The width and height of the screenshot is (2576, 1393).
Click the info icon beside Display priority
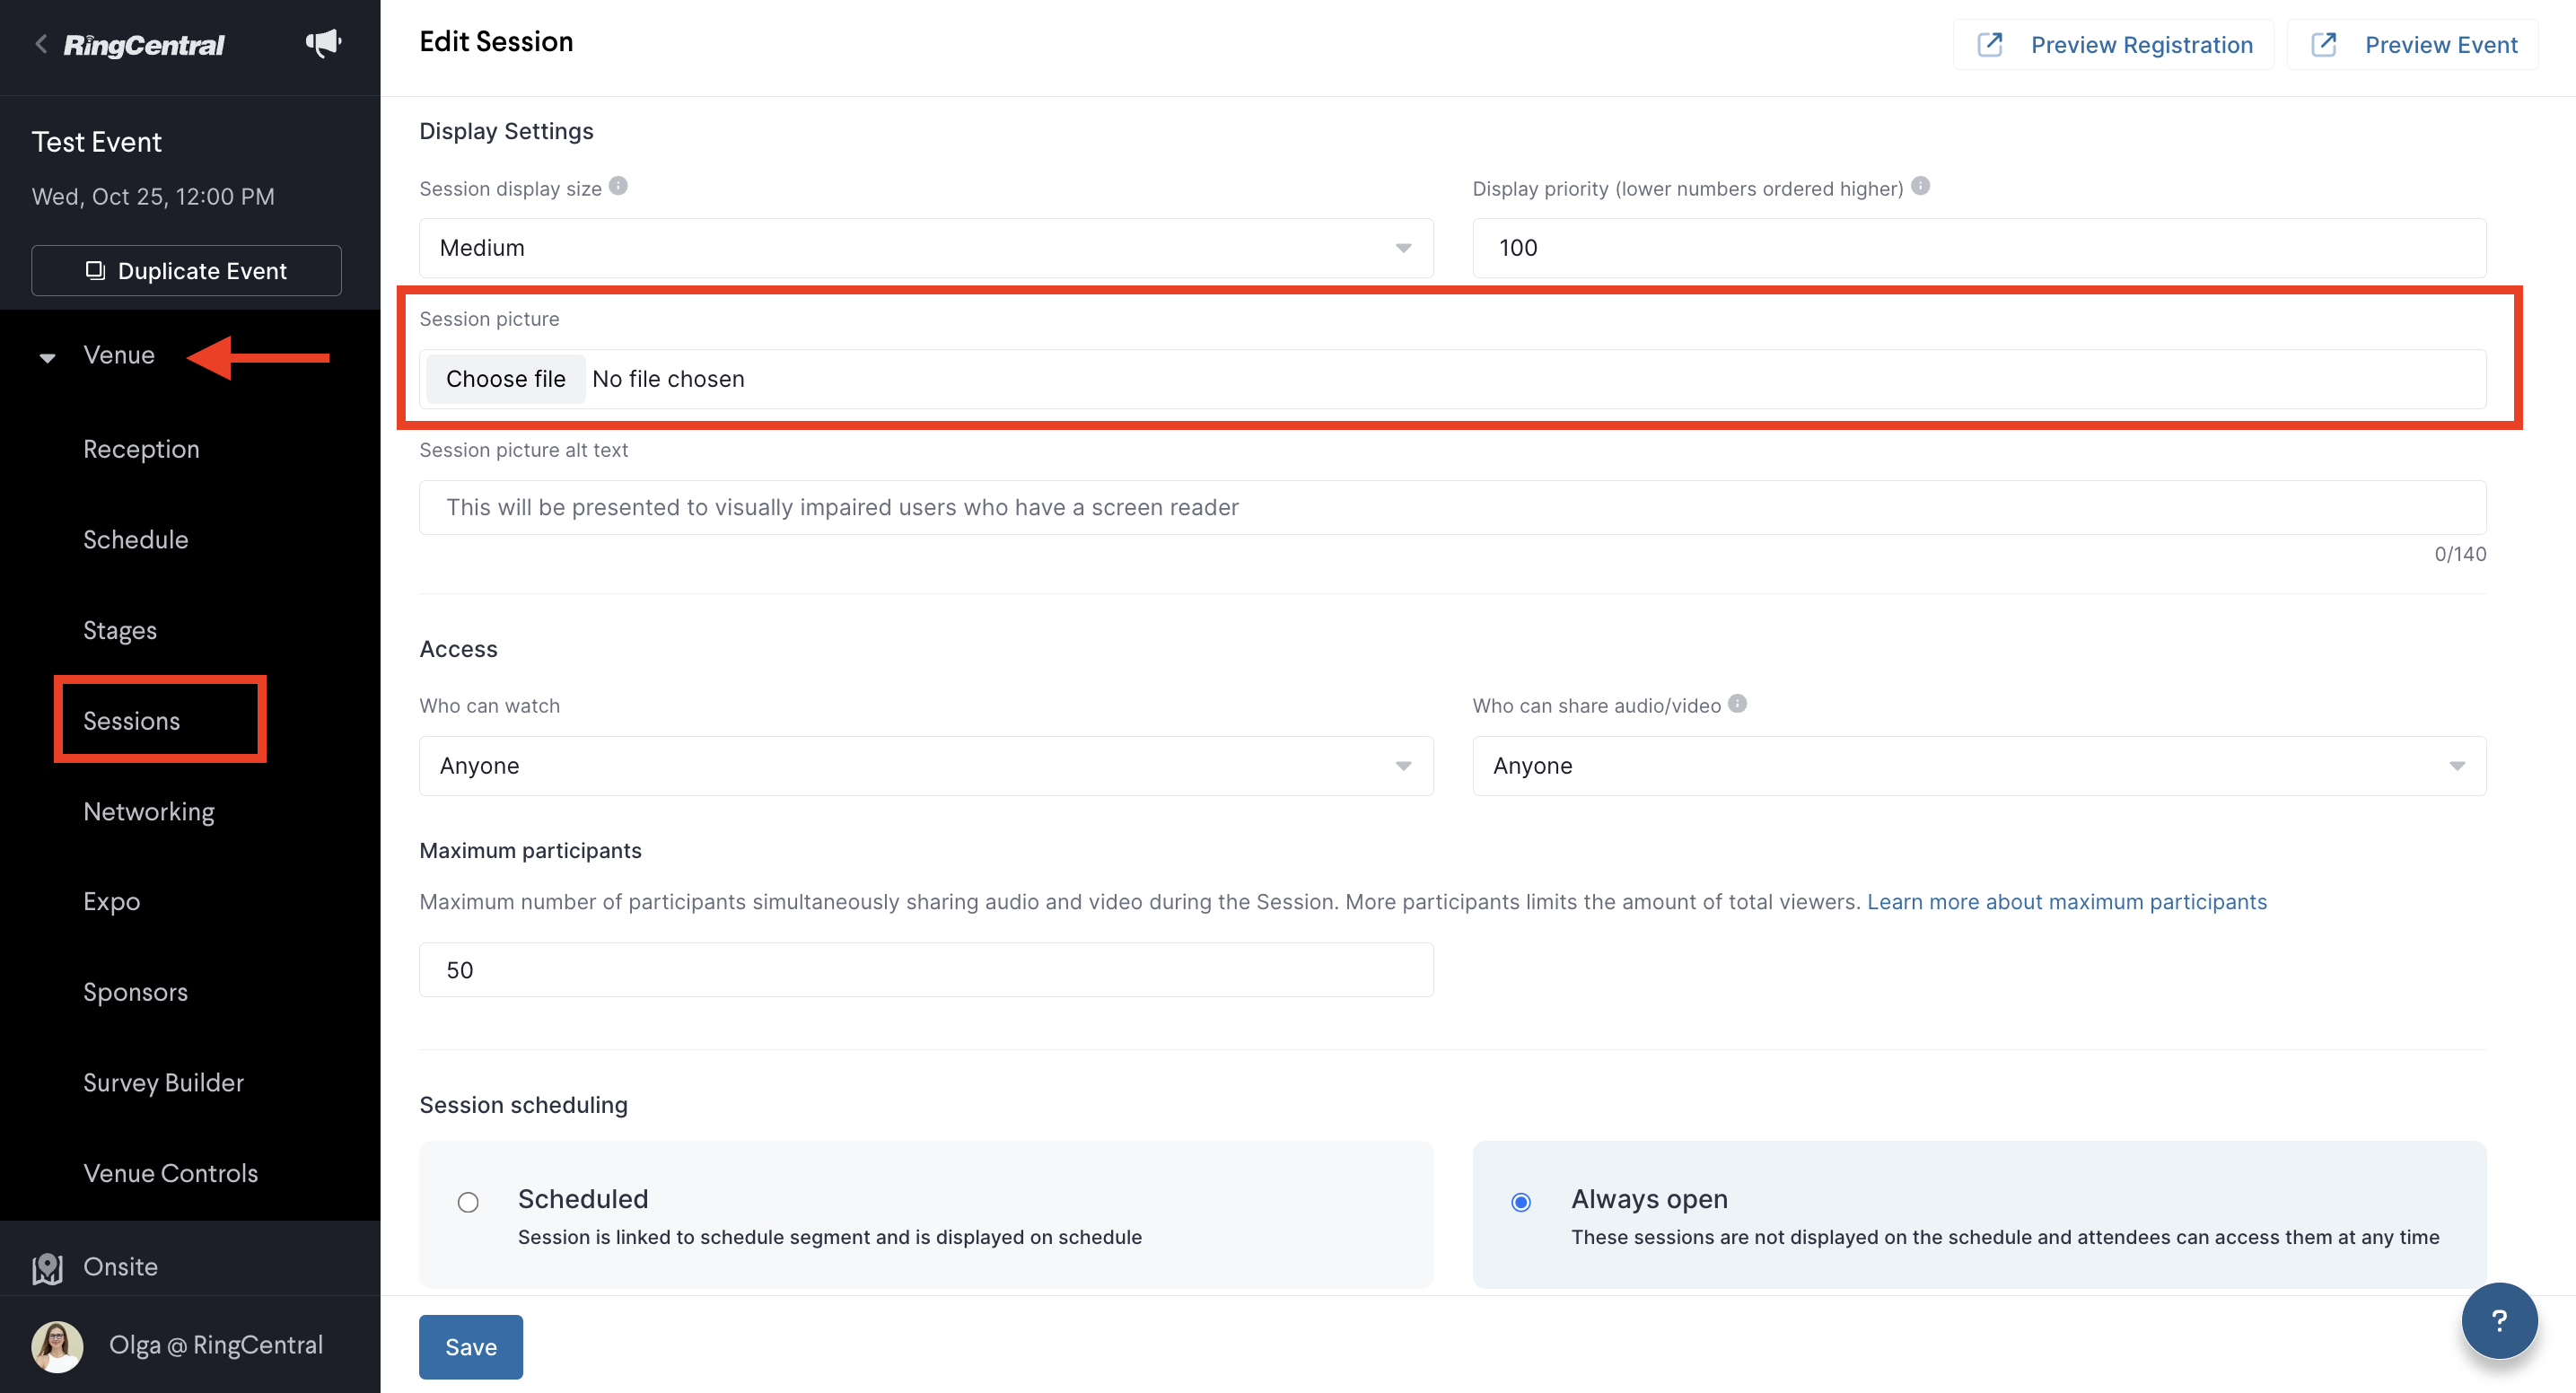click(x=1920, y=186)
